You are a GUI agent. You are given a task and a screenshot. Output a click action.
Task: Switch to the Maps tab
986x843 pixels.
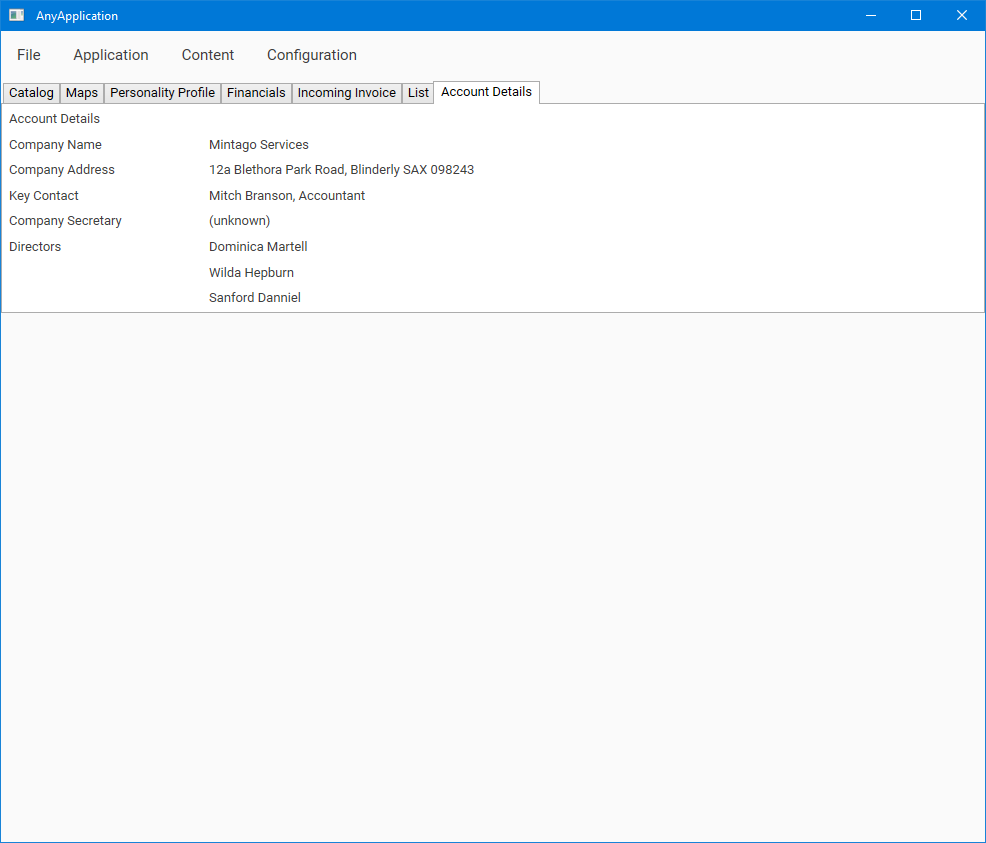pyautogui.click(x=82, y=93)
